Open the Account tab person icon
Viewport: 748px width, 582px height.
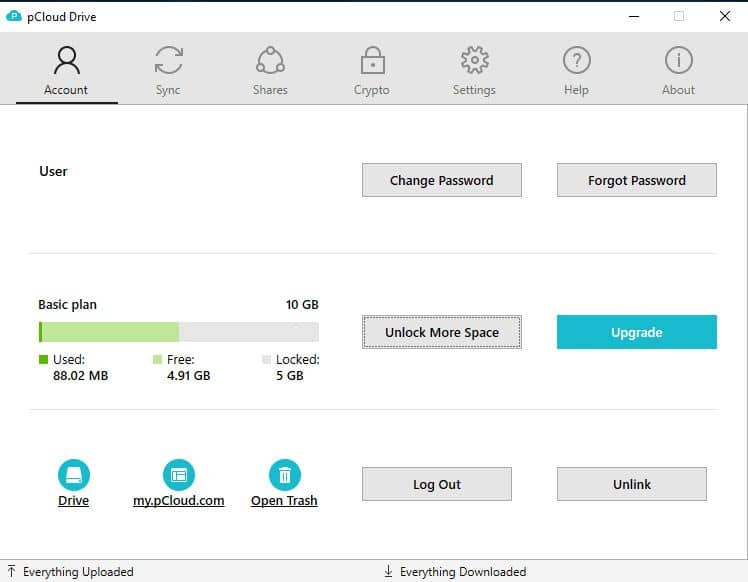(x=67, y=60)
